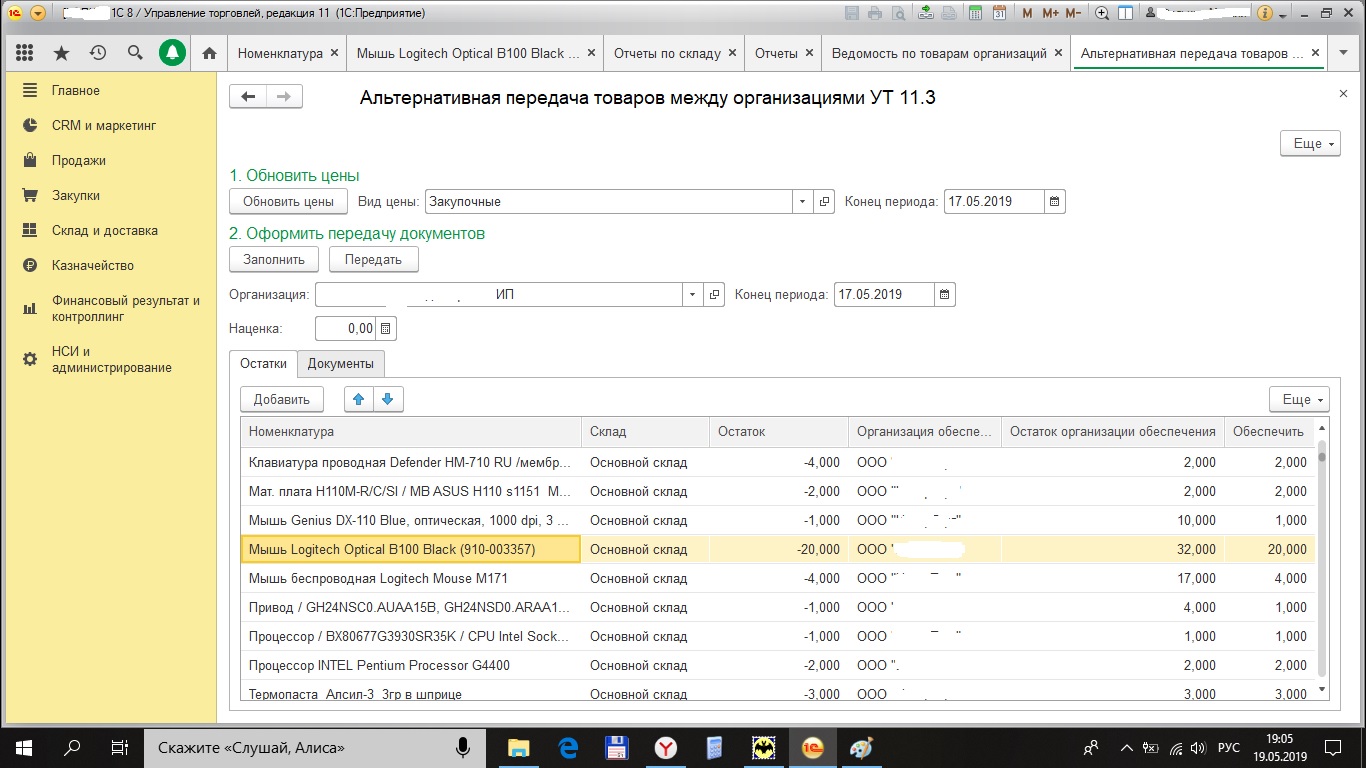Open Финансовый результат и контроллинг section

[x=126, y=308]
